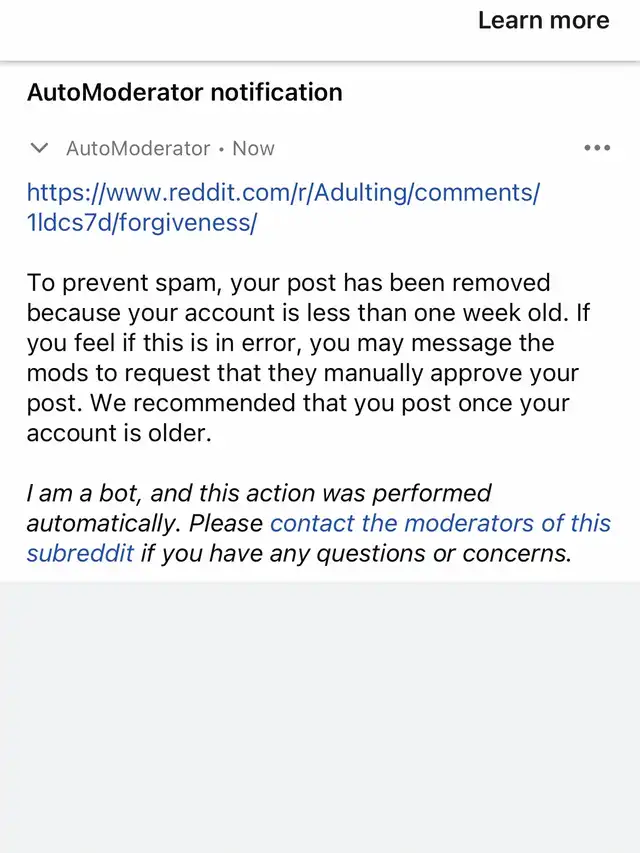Click the word 'subreddit' in the moderators link
This screenshot has width=640, height=853.
pyautogui.click(x=80, y=553)
